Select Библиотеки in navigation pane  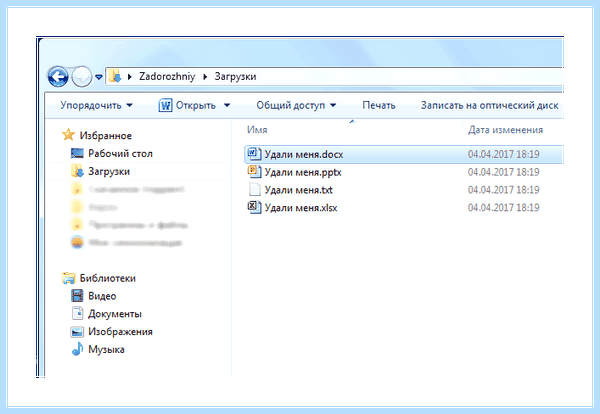pos(108,278)
